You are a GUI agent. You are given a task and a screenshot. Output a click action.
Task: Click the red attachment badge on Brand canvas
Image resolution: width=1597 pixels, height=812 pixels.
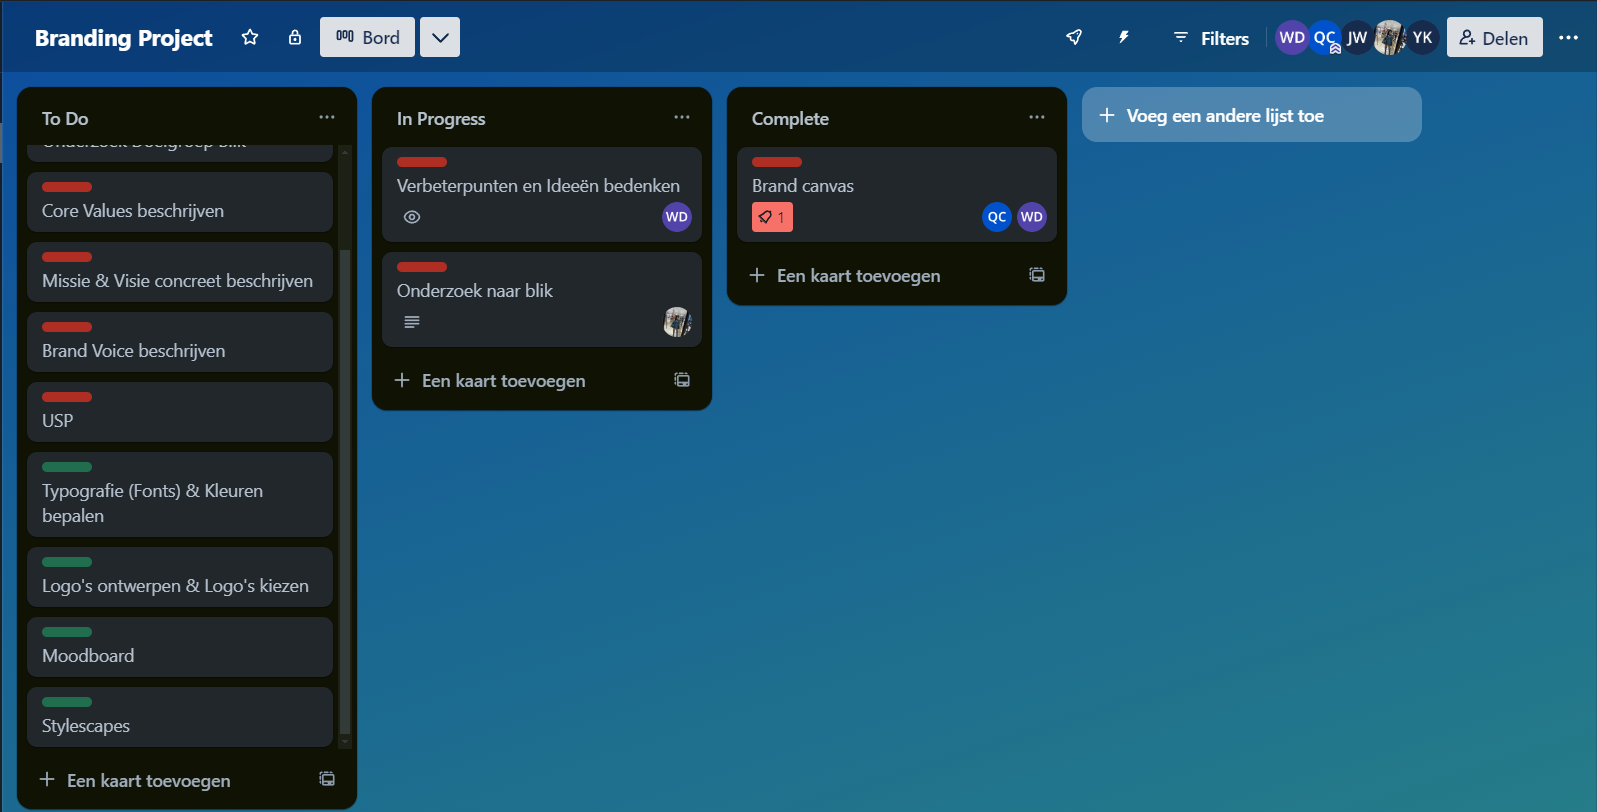[772, 217]
